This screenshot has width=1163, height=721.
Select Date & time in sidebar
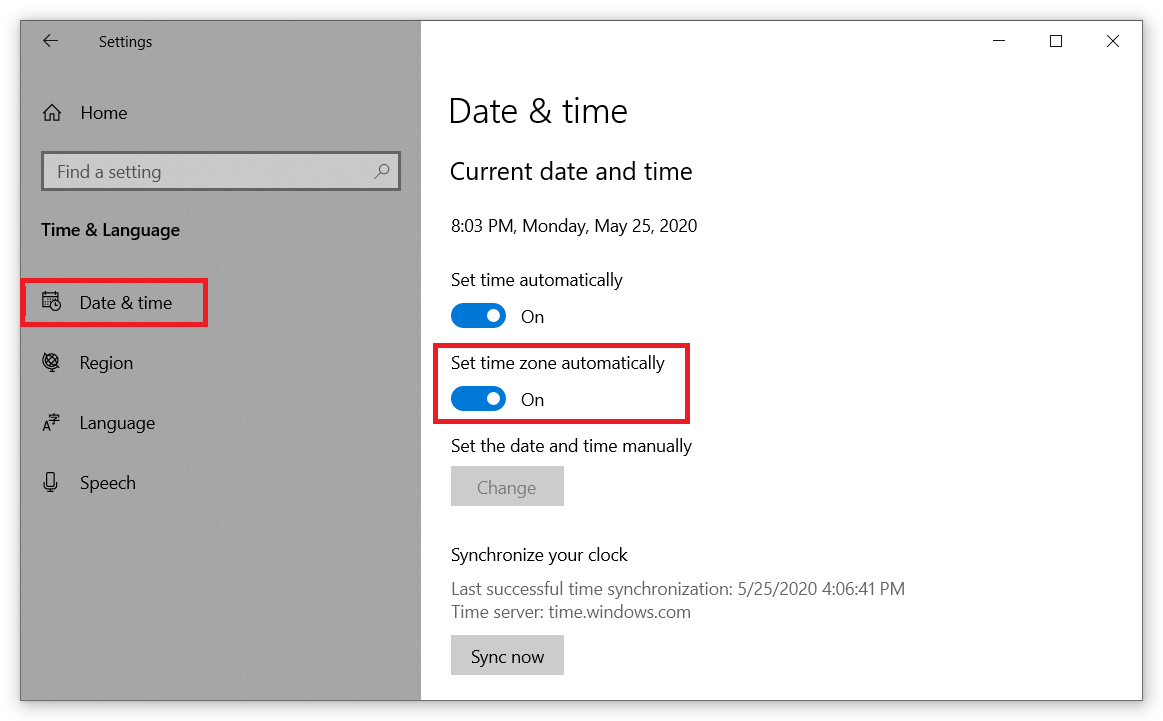coord(115,303)
